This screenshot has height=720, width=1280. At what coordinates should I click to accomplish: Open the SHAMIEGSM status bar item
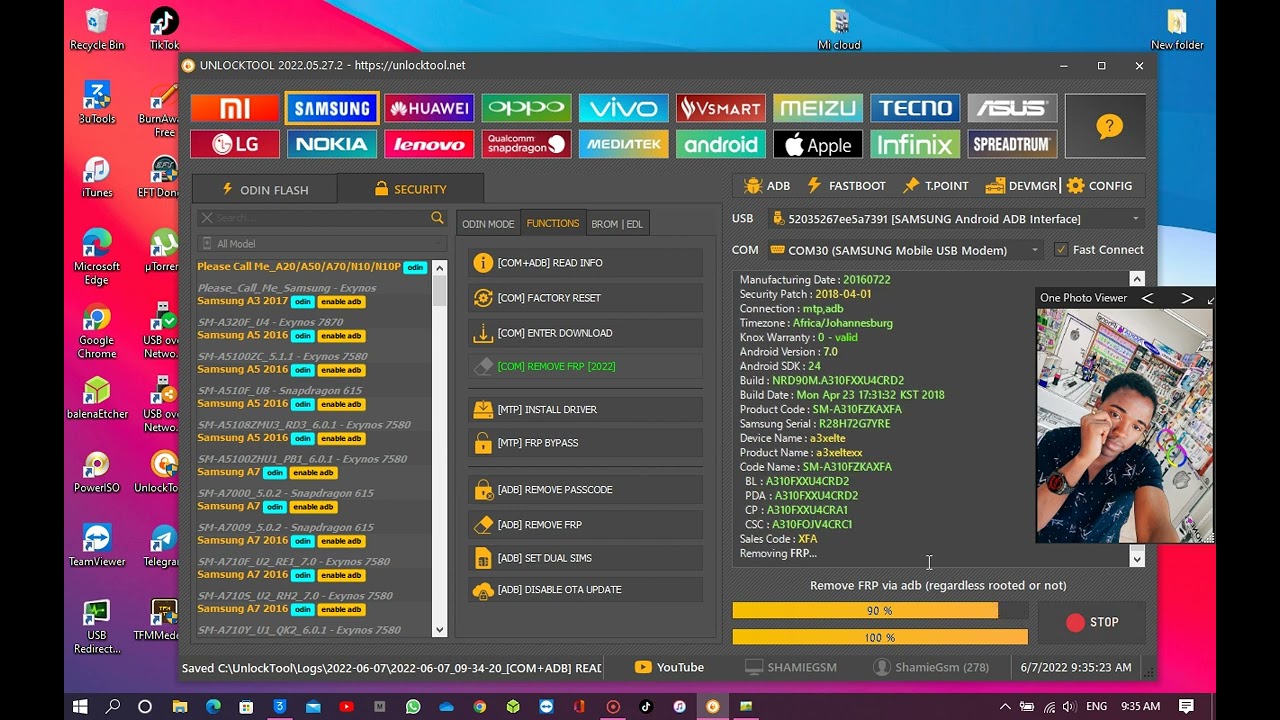[x=790, y=667]
